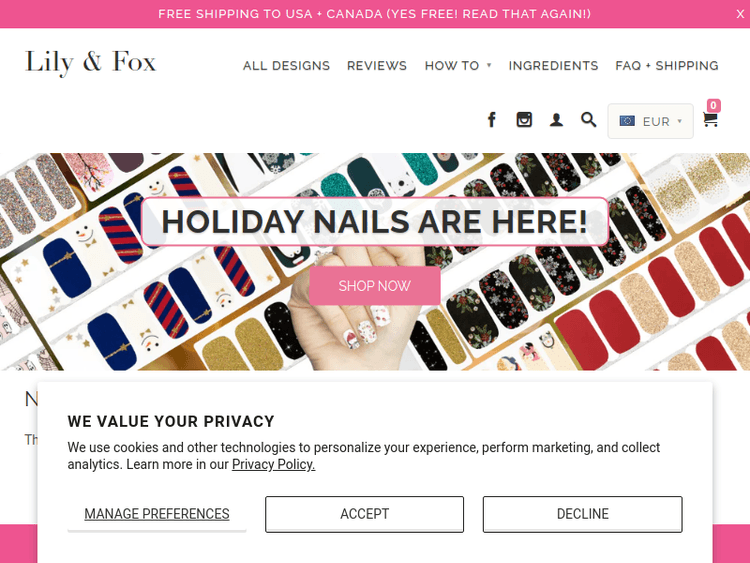Open MANAGE PREFERENCES for cookies
Image resolution: width=750 pixels, height=563 pixels.
click(157, 514)
